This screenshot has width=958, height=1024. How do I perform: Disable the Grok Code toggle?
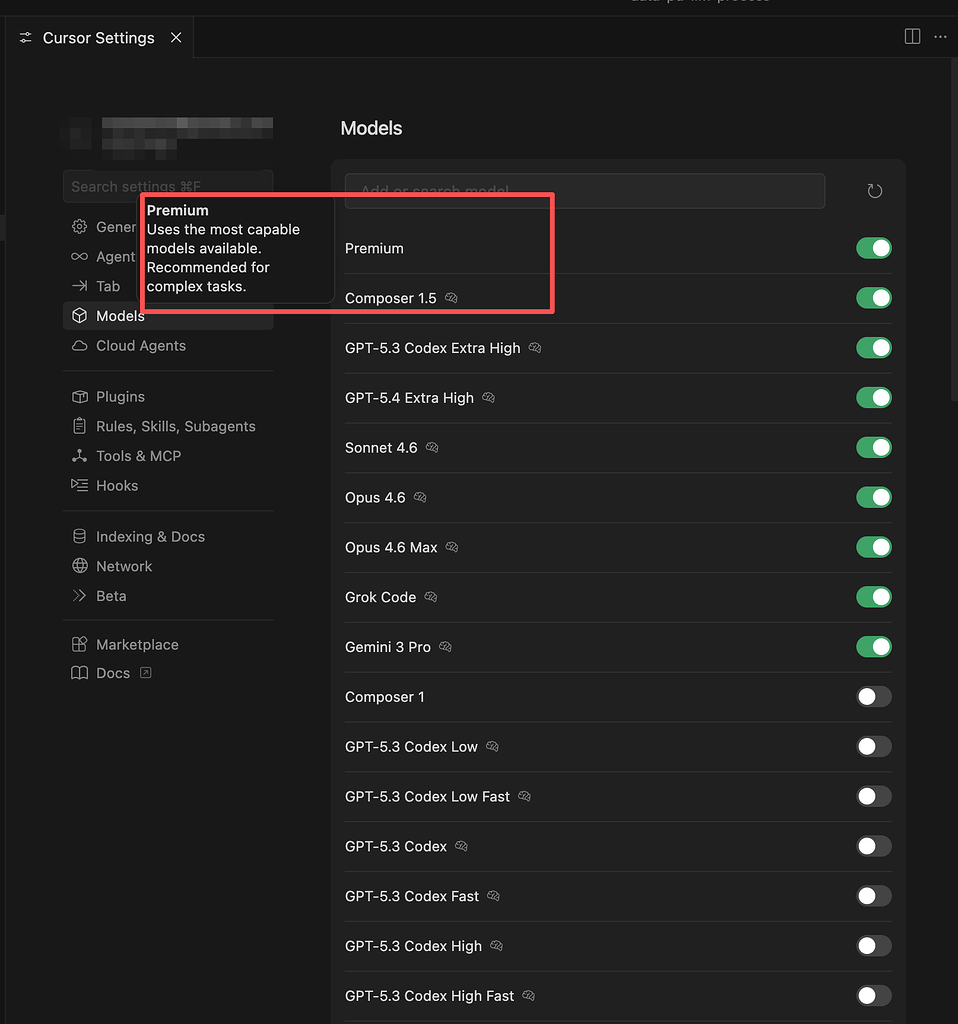(x=874, y=597)
